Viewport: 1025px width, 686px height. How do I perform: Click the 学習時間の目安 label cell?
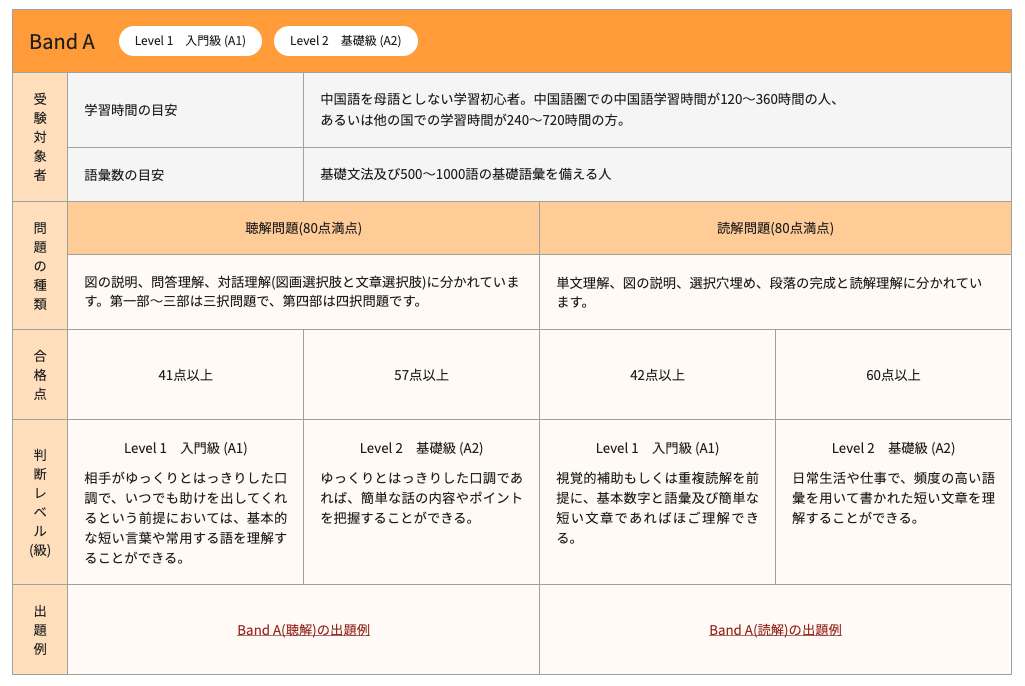pyautogui.click(x=131, y=110)
